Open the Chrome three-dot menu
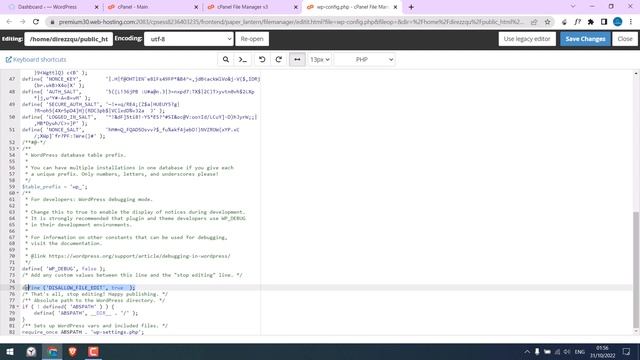 pyautogui.click(x=631, y=22)
